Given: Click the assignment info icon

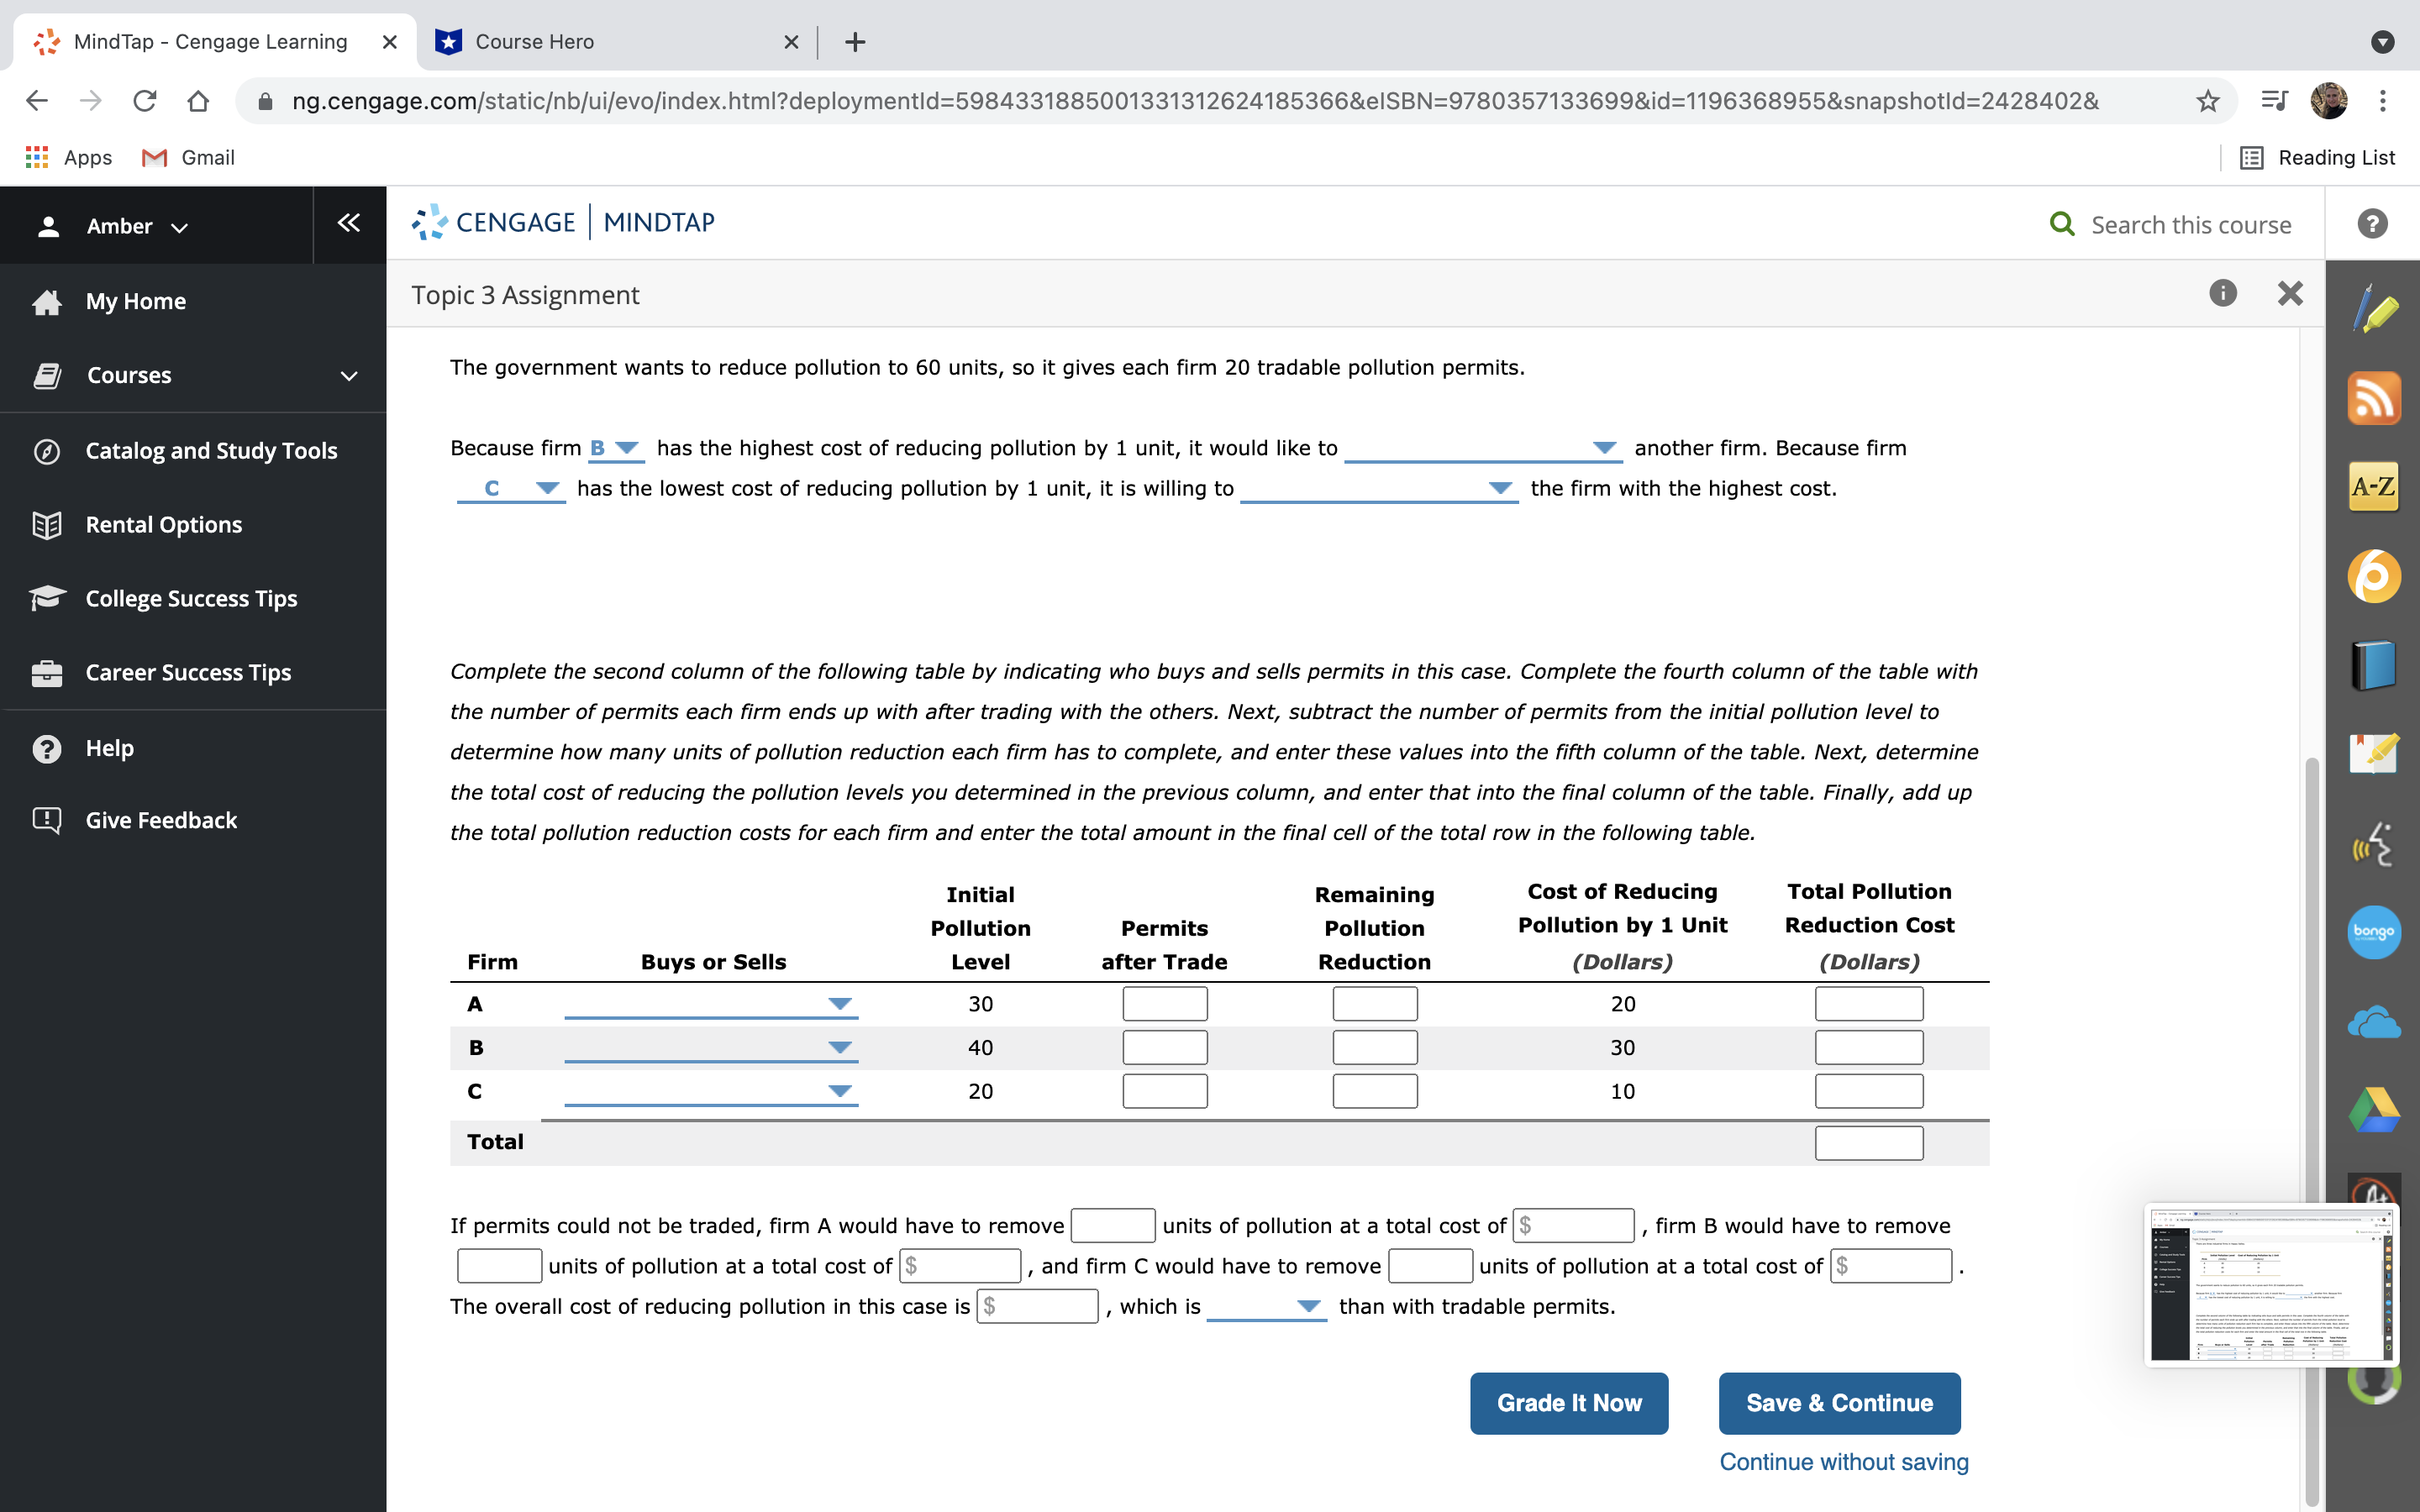Looking at the screenshot, I should [x=2222, y=293].
